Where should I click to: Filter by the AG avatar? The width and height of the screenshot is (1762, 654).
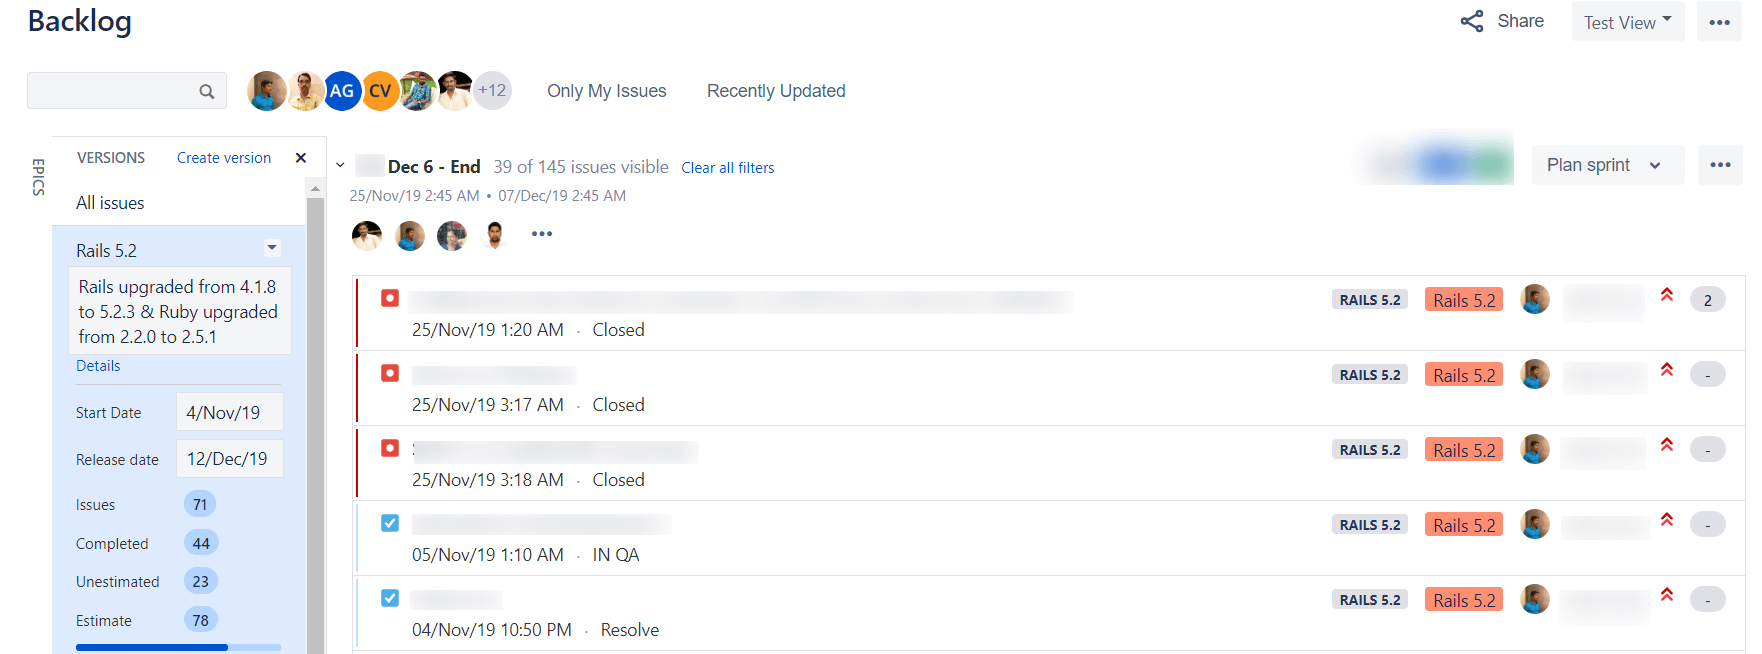click(342, 91)
